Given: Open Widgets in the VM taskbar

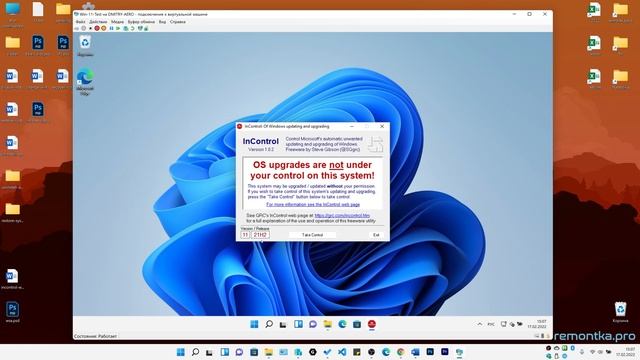Looking at the screenshot, I should tap(298, 324).
